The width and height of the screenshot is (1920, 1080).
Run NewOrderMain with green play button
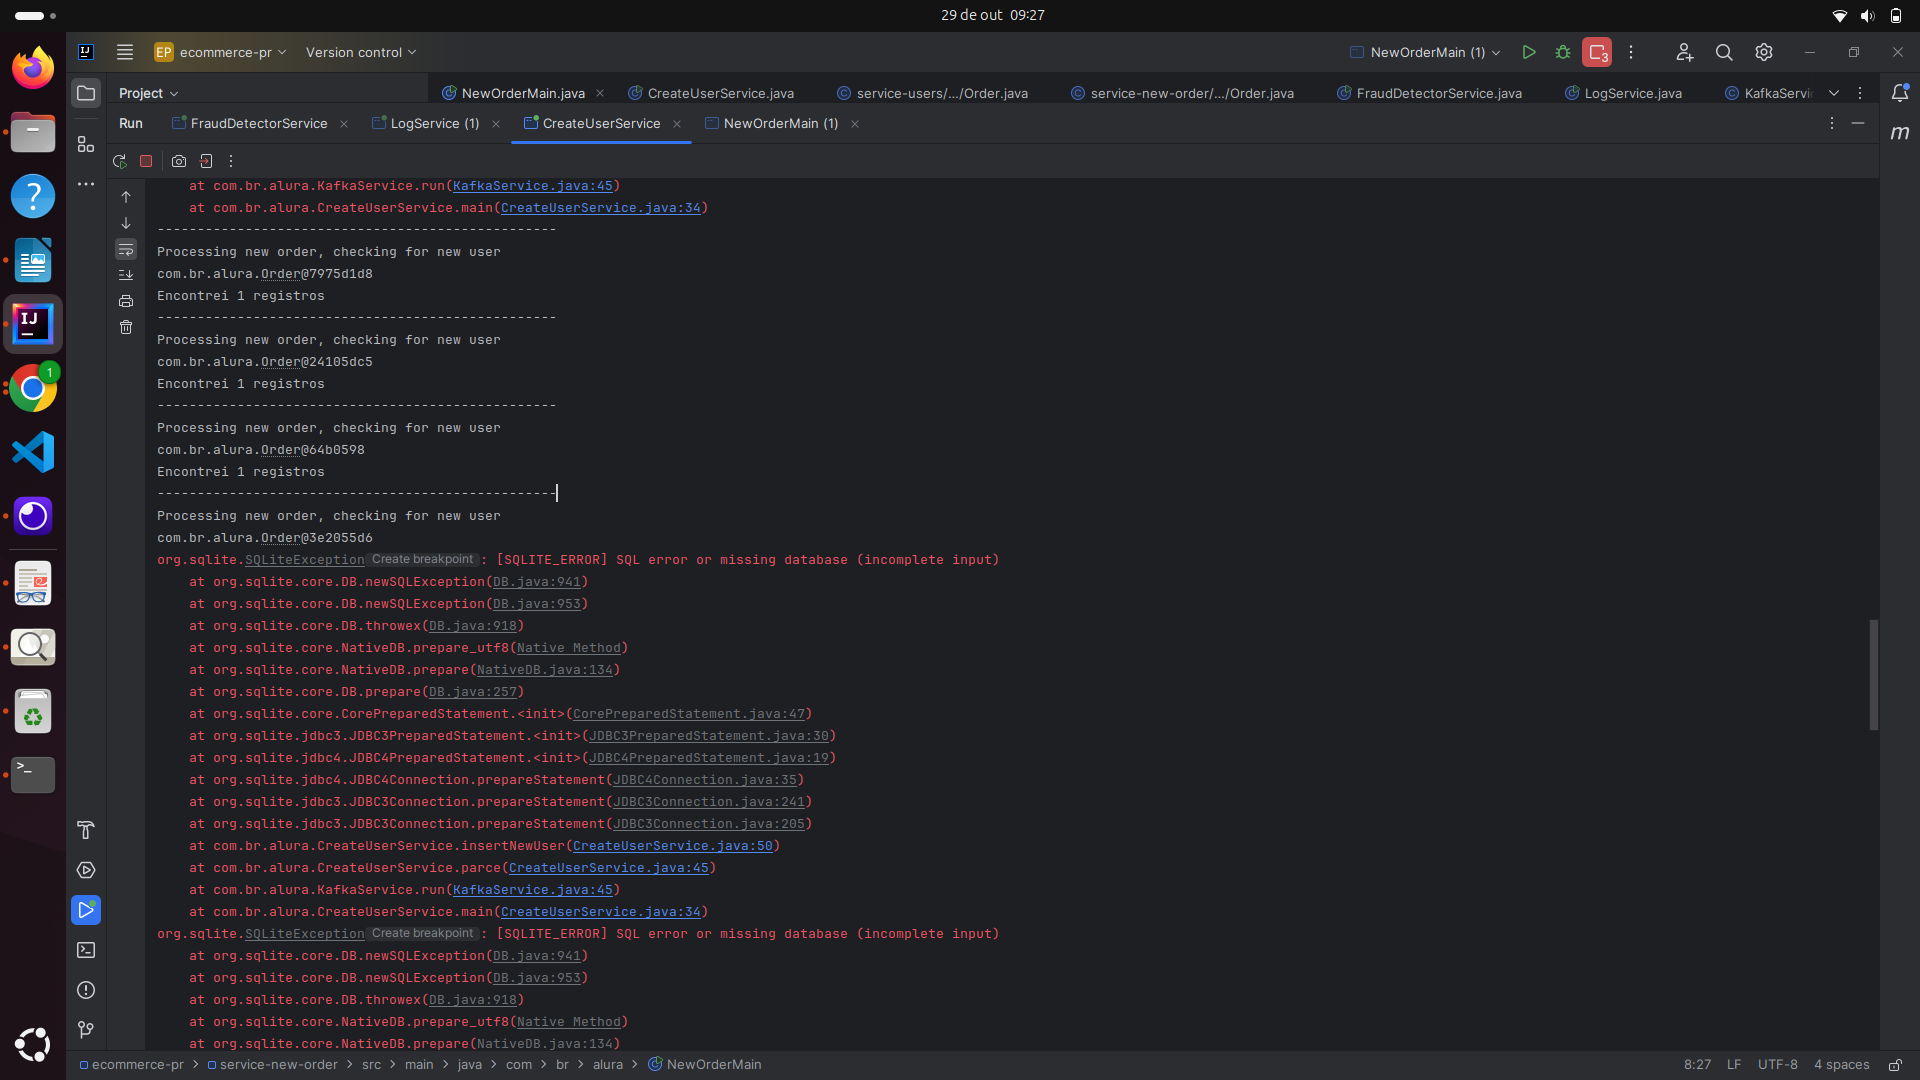(x=1529, y=52)
